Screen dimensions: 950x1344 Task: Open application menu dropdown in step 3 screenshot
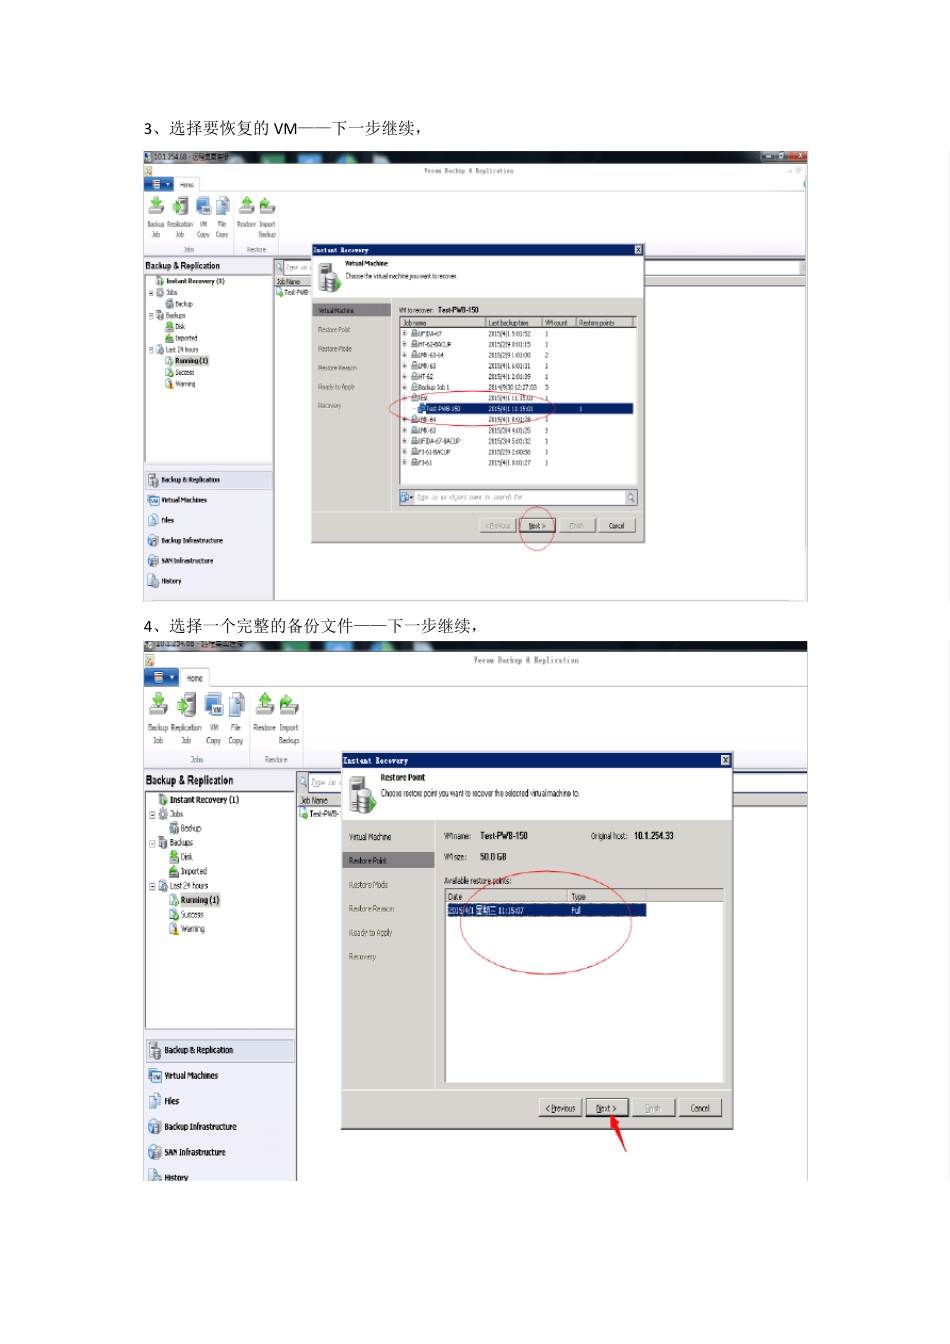pyautogui.click(x=160, y=184)
